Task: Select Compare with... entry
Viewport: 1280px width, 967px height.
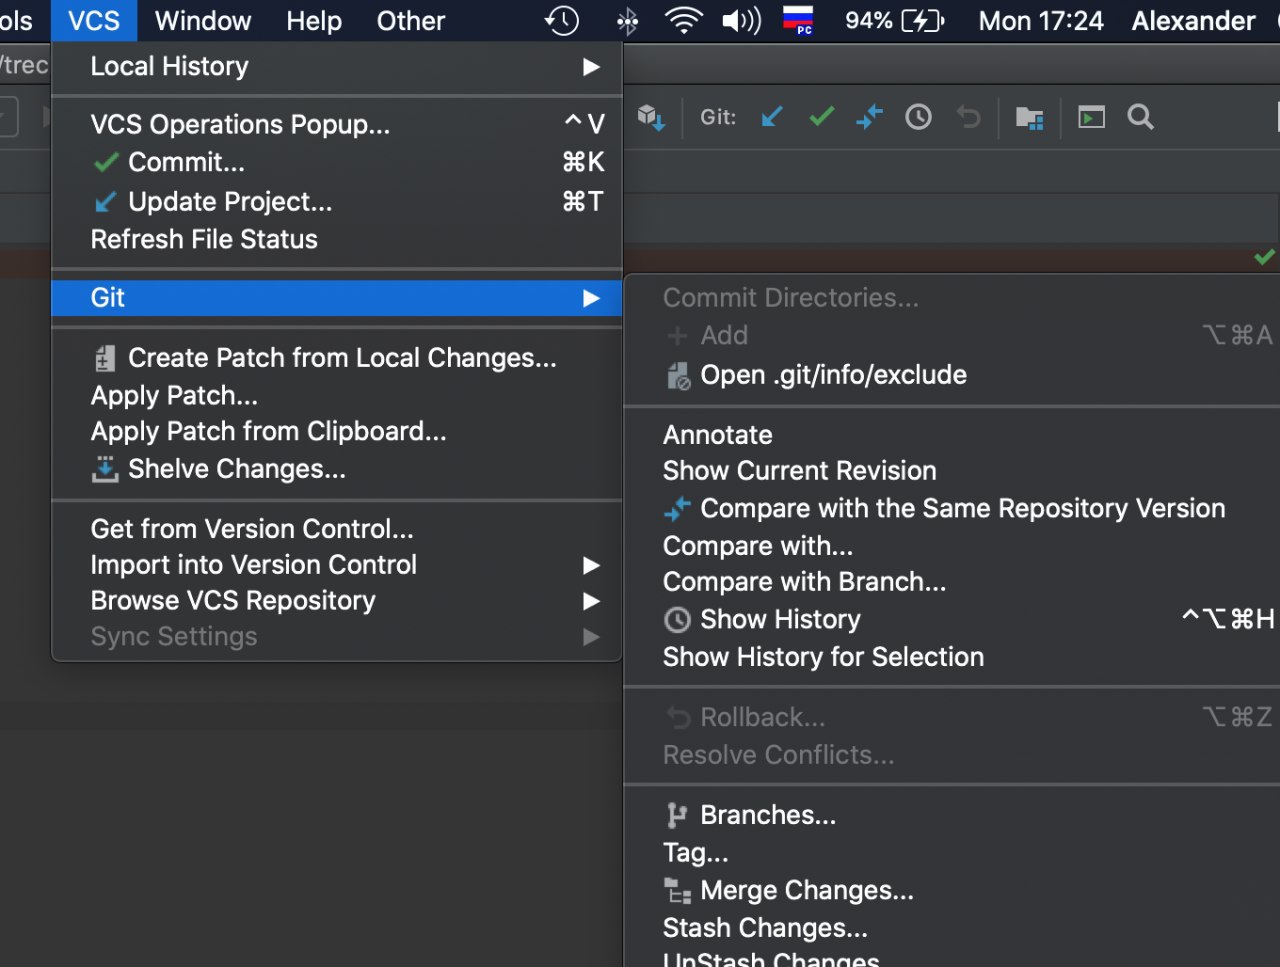Action: tap(952, 546)
